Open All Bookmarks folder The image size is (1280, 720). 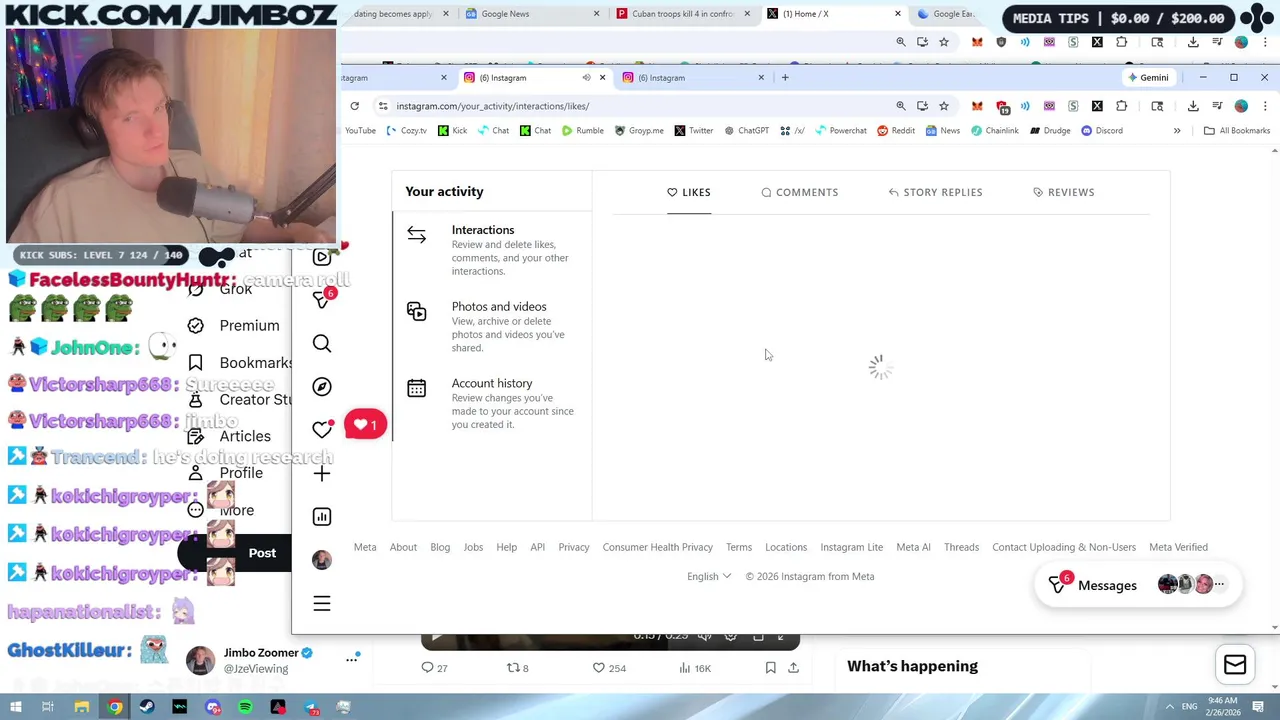pos(1237,131)
